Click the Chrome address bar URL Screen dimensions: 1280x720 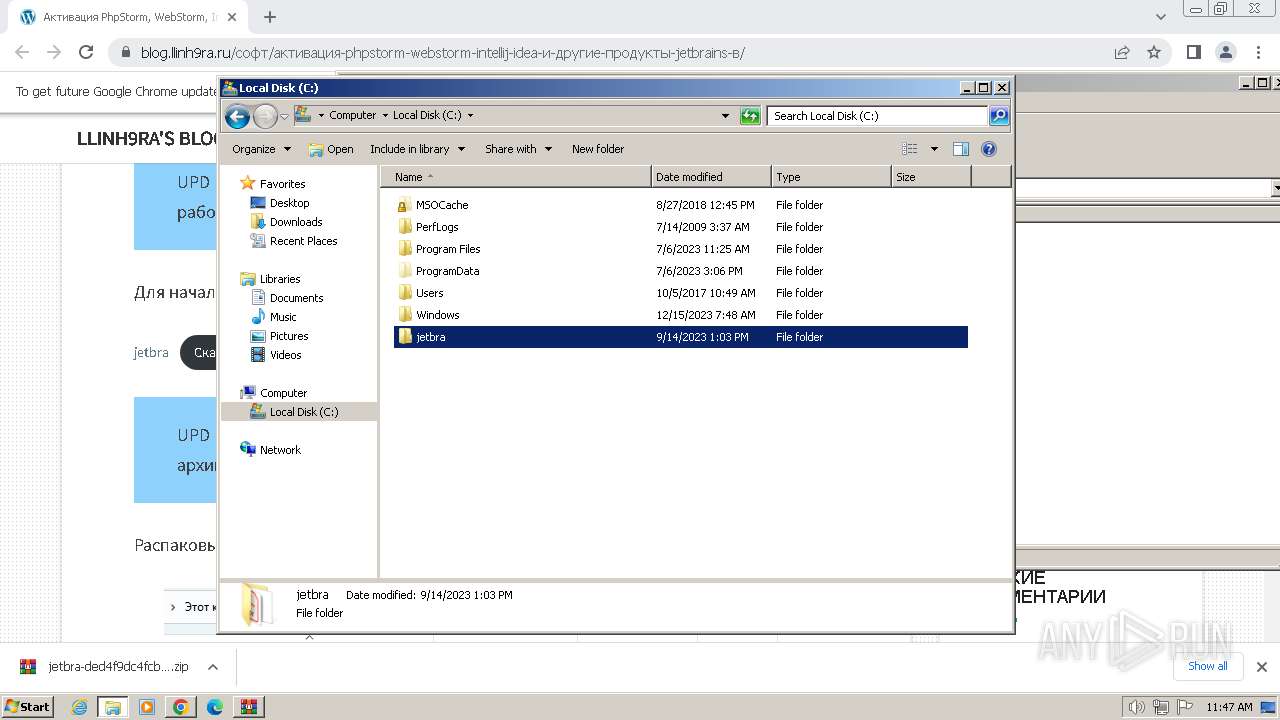[443, 53]
